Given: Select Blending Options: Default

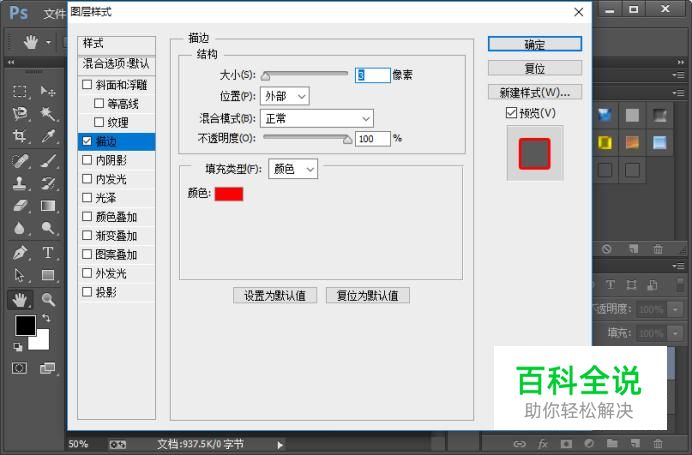Looking at the screenshot, I should pos(117,64).
